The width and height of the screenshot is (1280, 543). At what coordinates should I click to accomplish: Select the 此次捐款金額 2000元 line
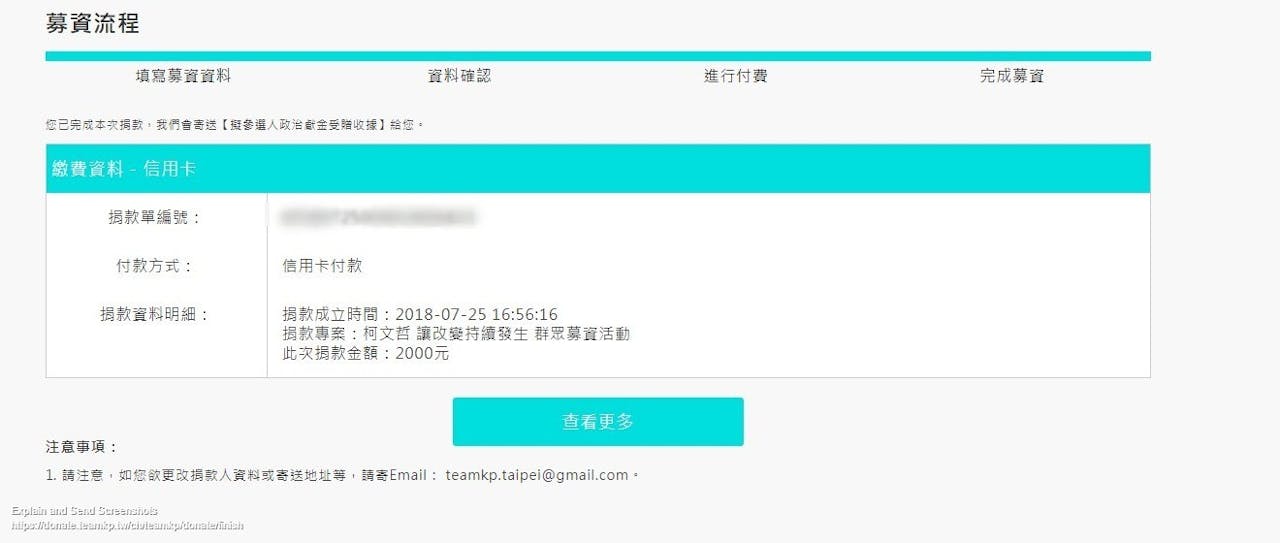point(366,353)
